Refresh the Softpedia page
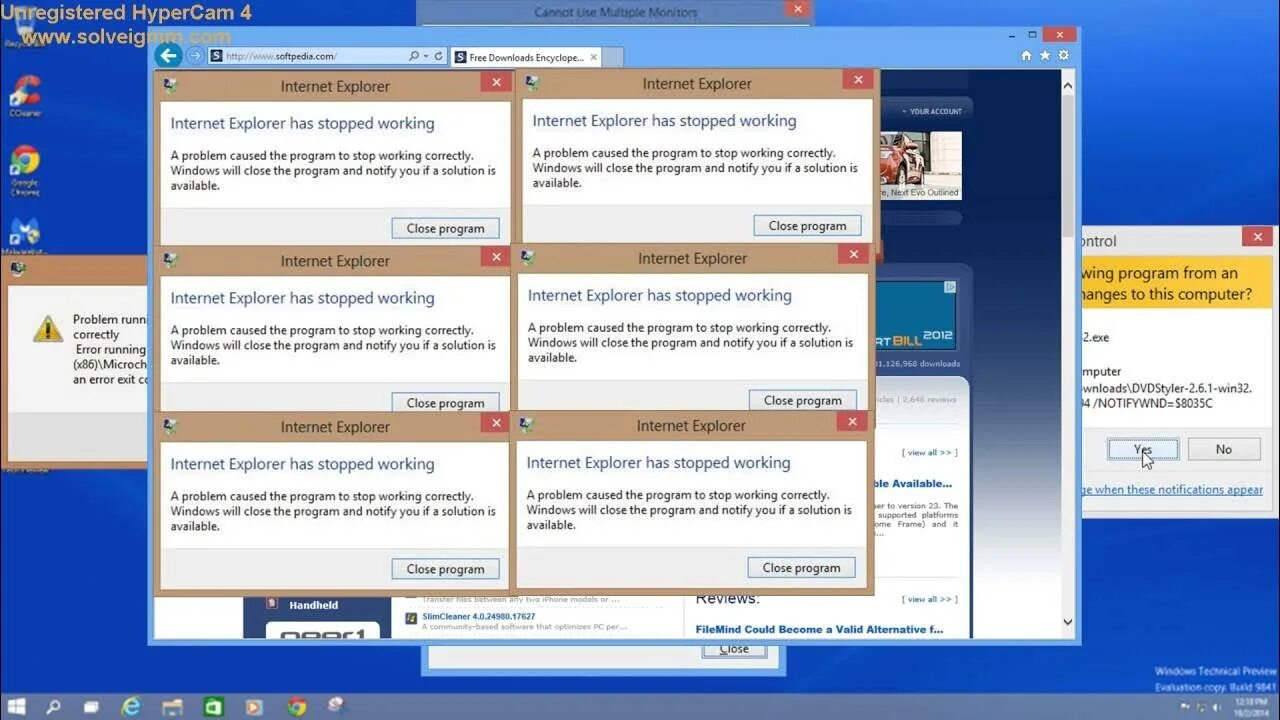Screen dimensions: 1280x720 pos(438,56)
